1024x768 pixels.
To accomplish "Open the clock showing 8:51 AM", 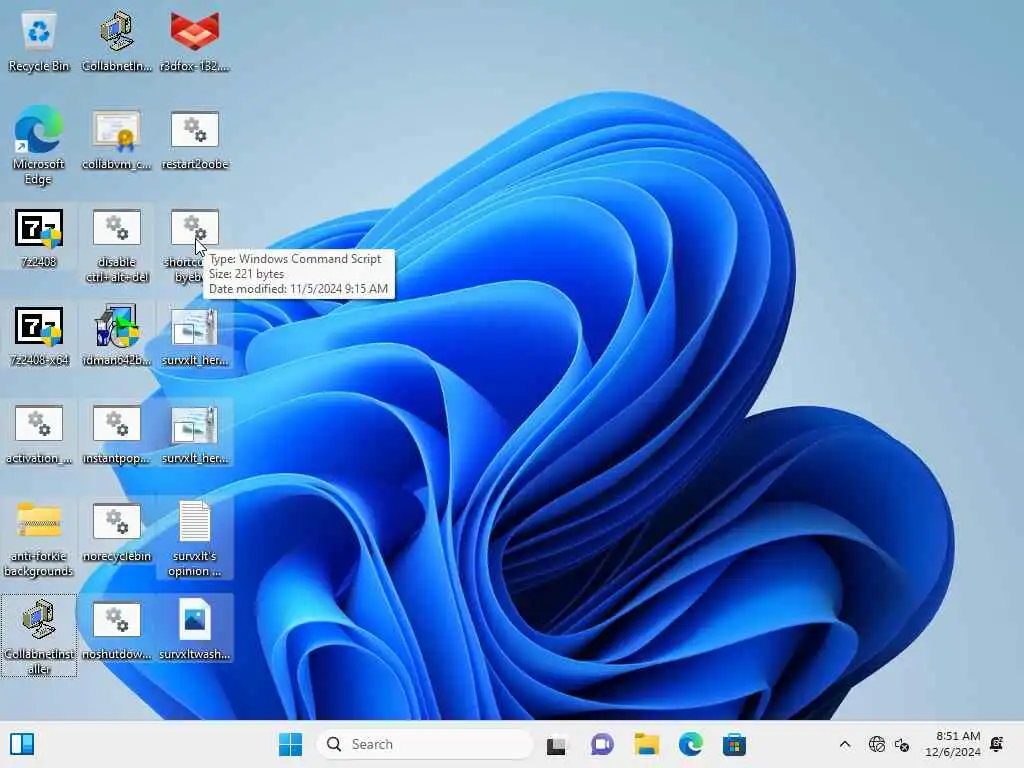I will pyautogui.click(x=953, y=744).
